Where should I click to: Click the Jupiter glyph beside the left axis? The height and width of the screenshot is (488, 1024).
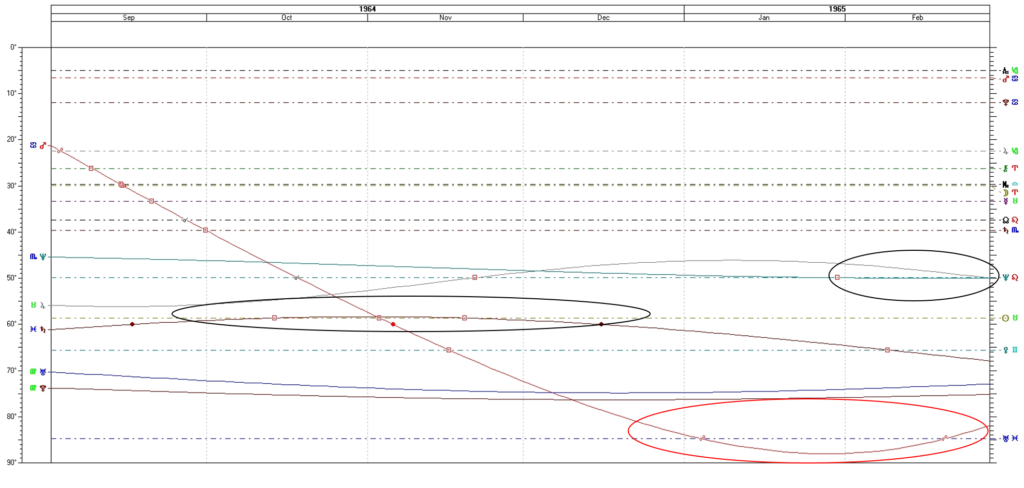tap(42, 304)
